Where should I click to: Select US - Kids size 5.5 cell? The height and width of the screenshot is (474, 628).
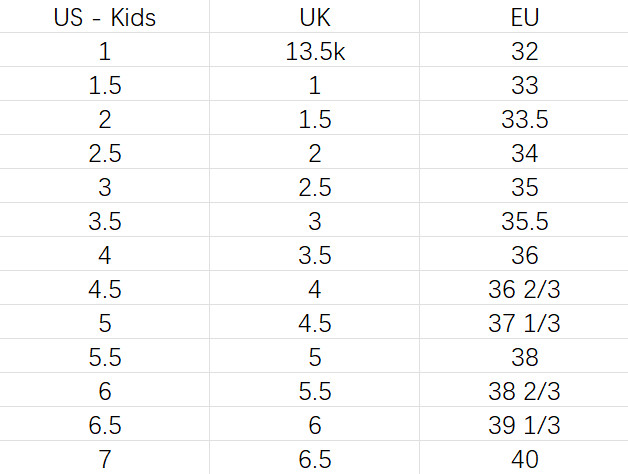pos(105,357)
